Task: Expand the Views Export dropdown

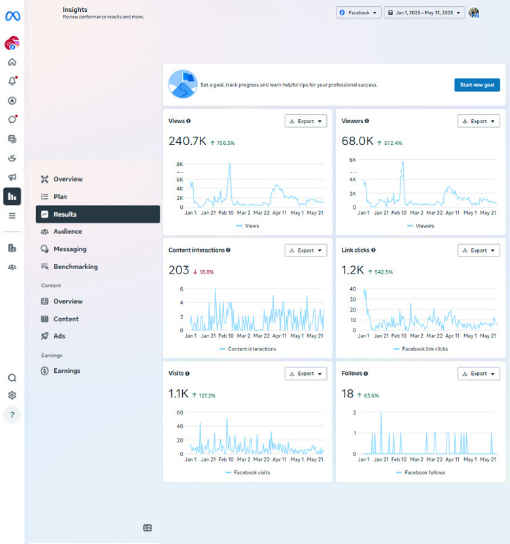Action: (306, 121)
